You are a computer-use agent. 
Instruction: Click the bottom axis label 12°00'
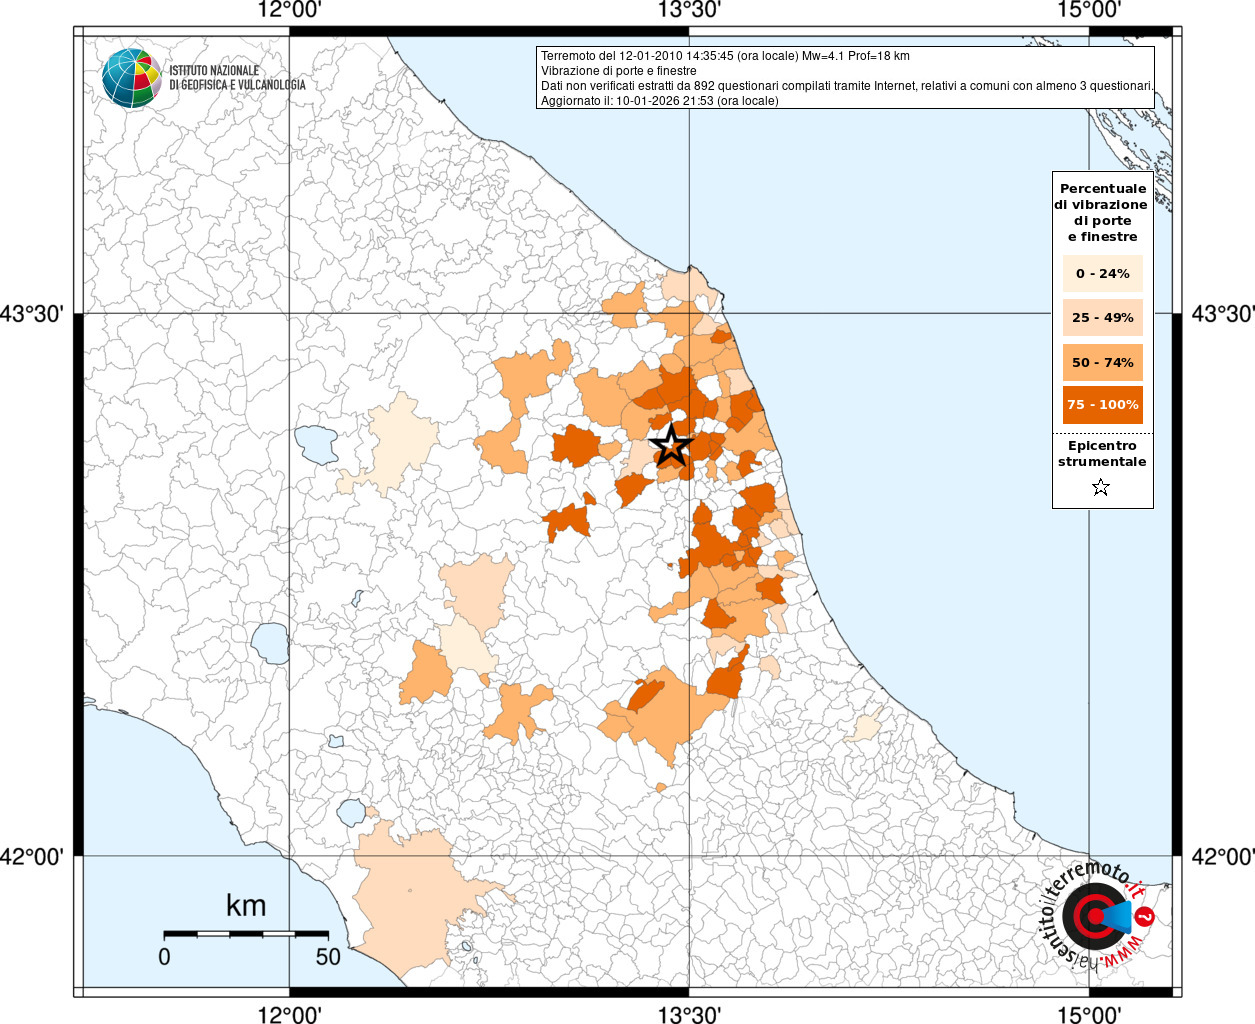(289, 1015)
